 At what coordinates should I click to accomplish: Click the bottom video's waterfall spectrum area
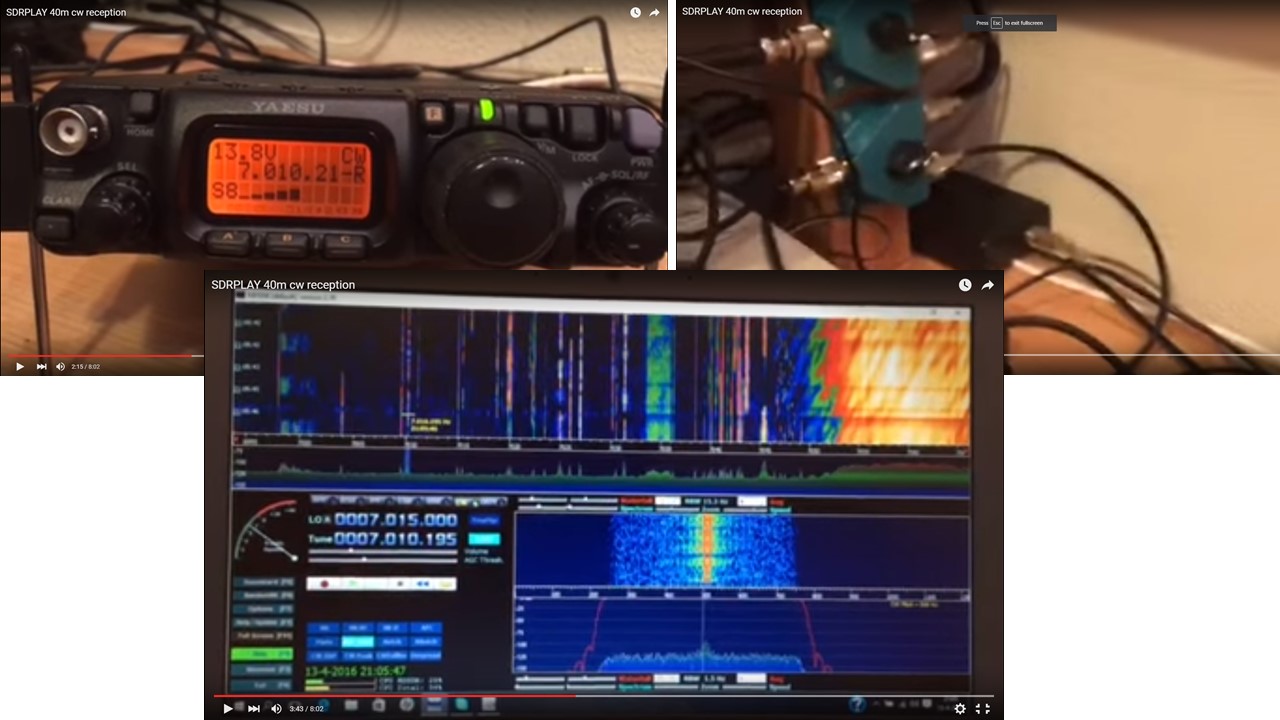tap(602, 375)
